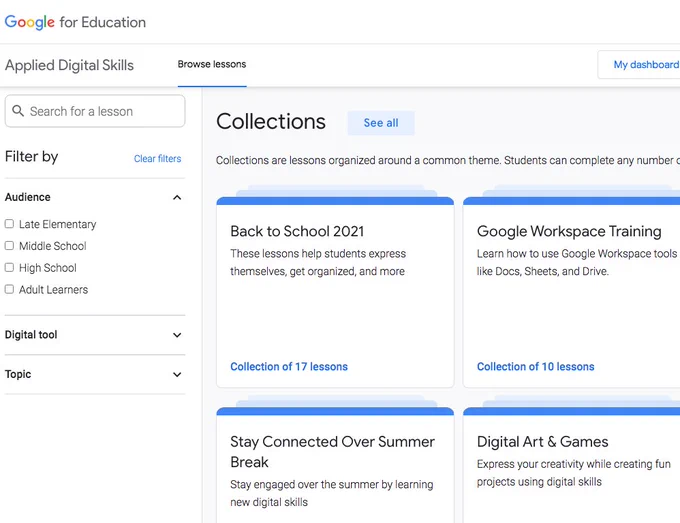This screenshot has width=680, height=523.
Task: Go to Applied Digital Skills home
Action: pos(69,65)
